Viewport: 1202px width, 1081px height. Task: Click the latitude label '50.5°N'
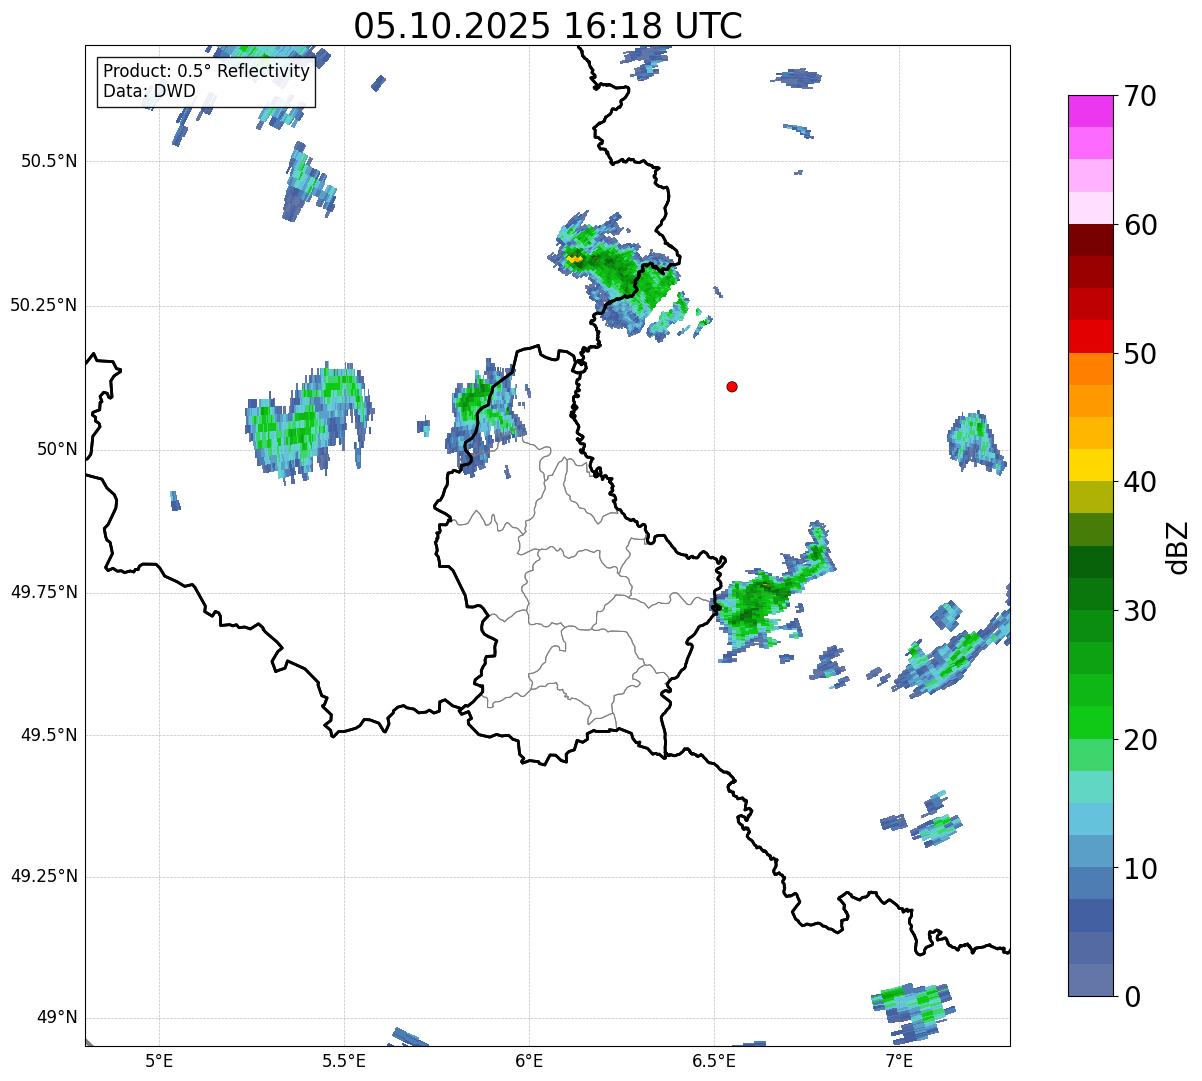(x=49, y=161)
